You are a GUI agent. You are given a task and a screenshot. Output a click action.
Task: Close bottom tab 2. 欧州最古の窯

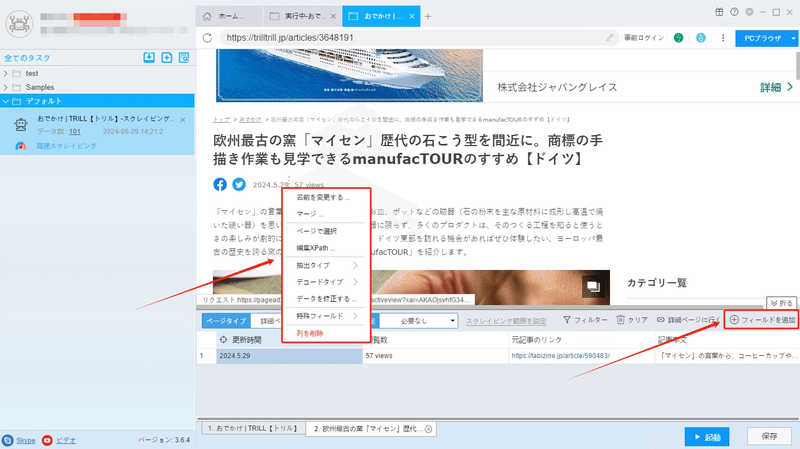(429, 429)
